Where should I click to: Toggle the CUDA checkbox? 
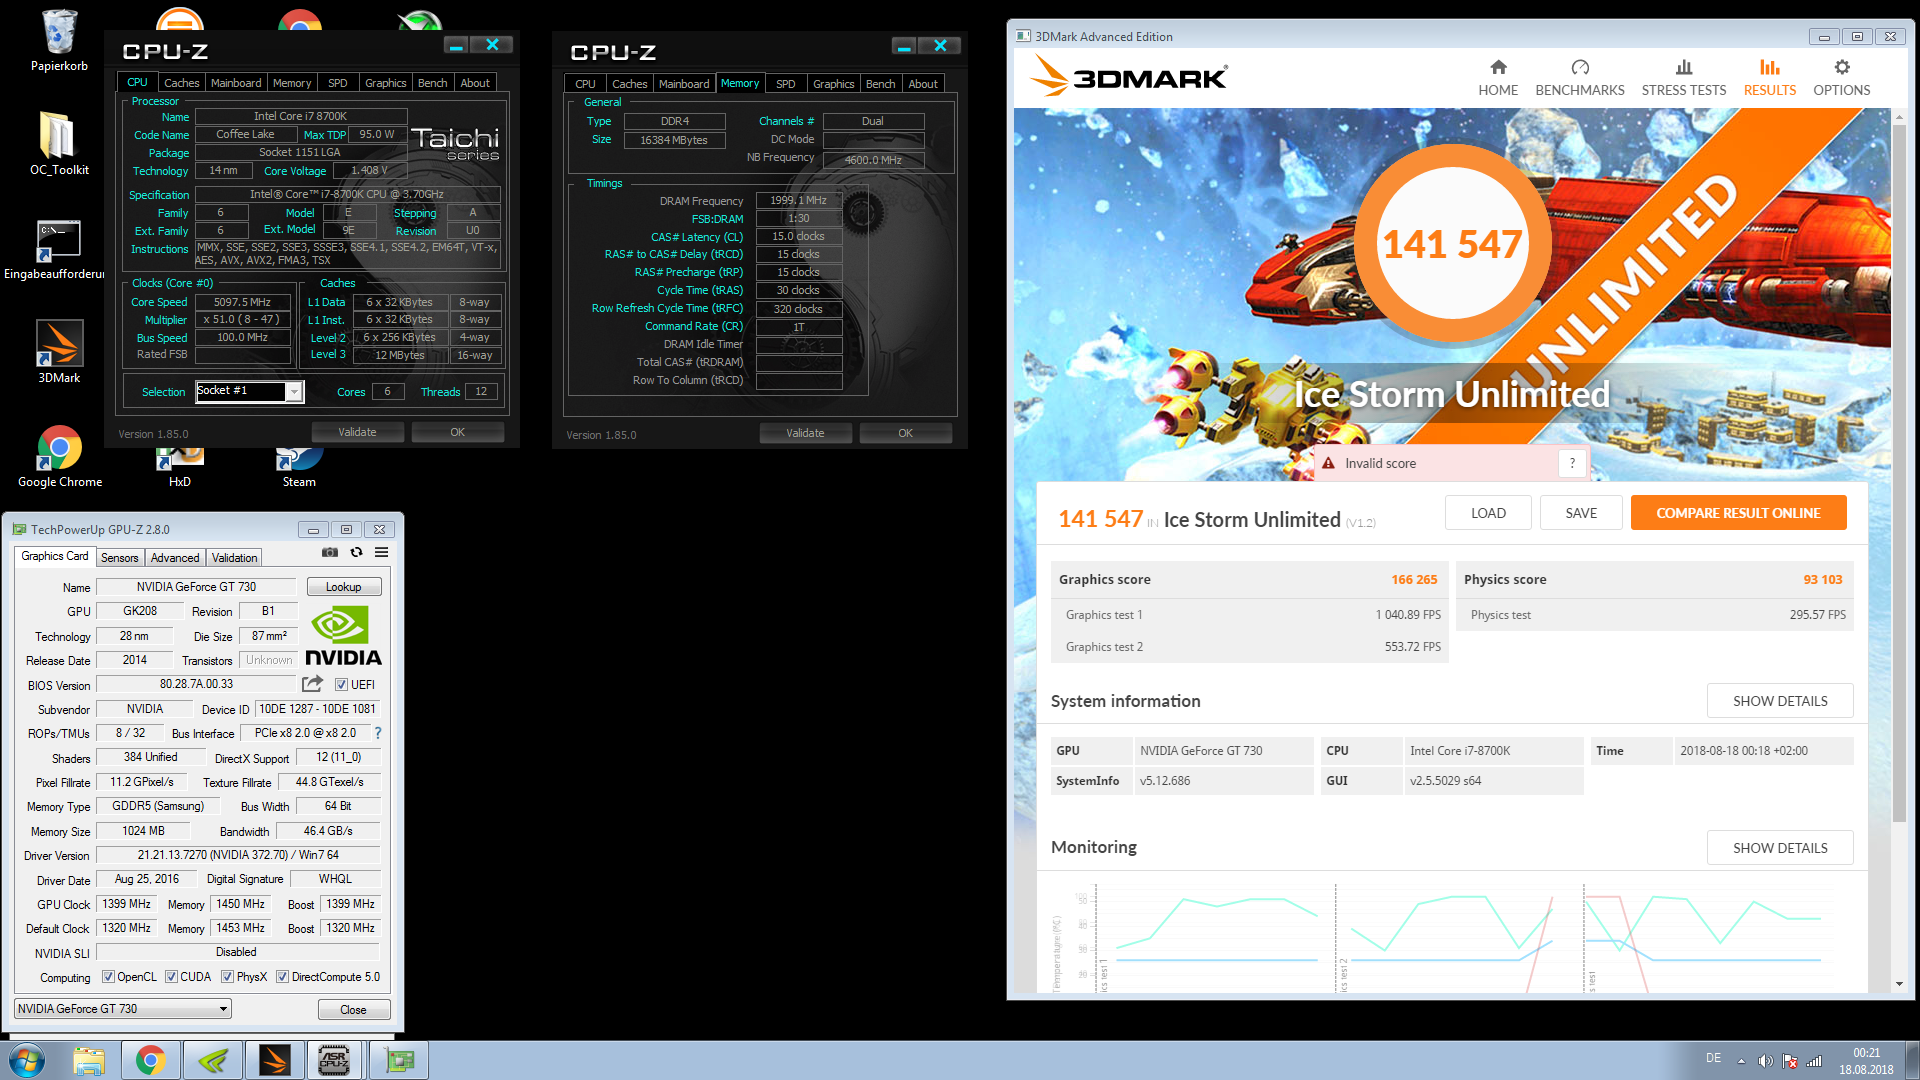pos(171,977)
